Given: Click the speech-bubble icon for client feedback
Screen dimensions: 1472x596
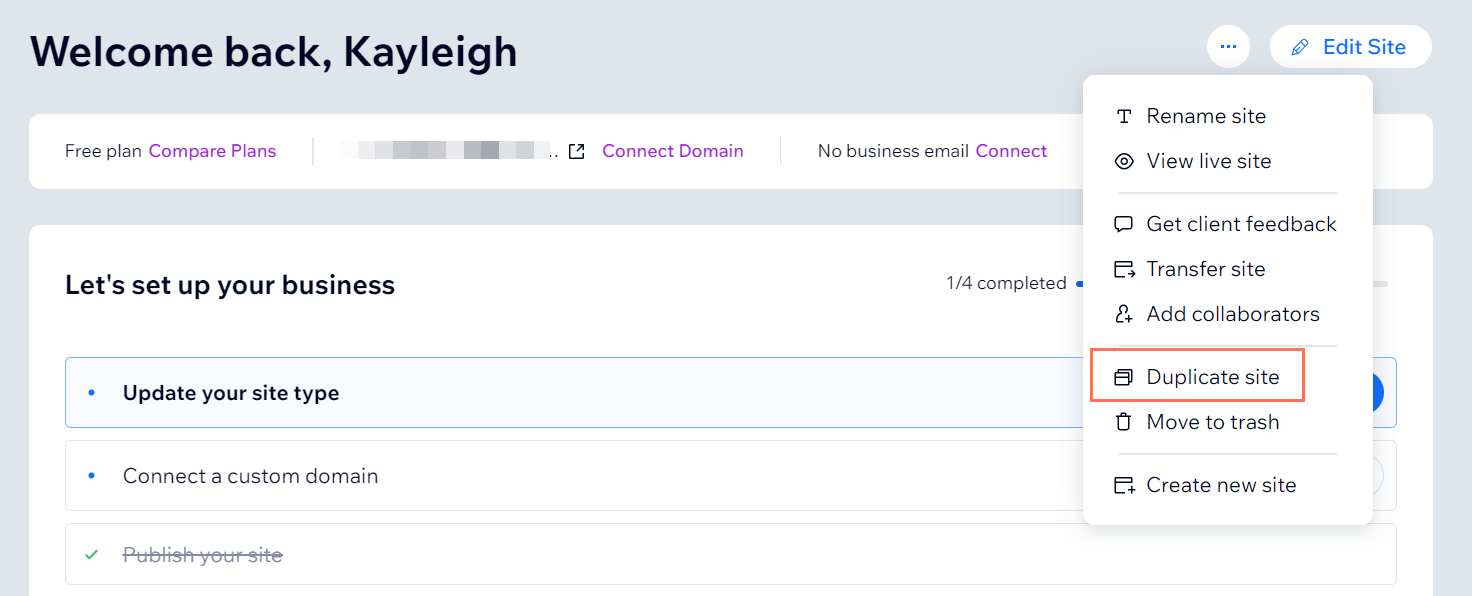Looking at the screenshot, I should click(x=1124, y=224).
